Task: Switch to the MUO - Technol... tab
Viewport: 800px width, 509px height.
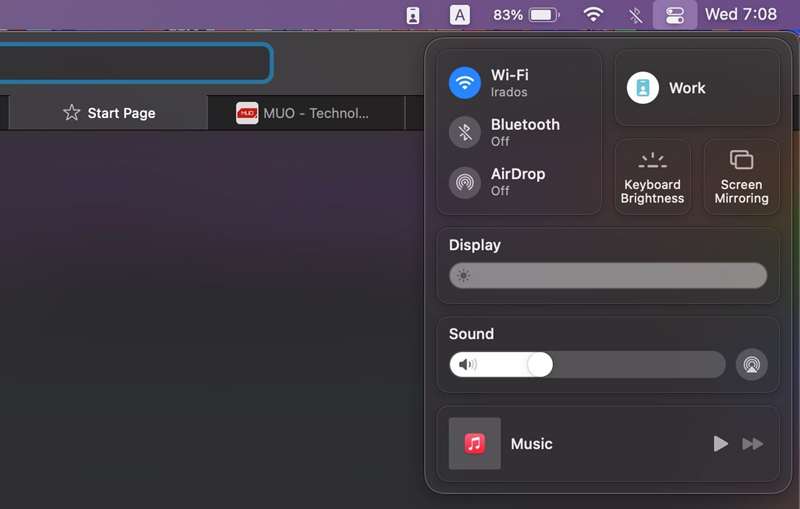Action: pyautogui.click(x=303, y=113)
